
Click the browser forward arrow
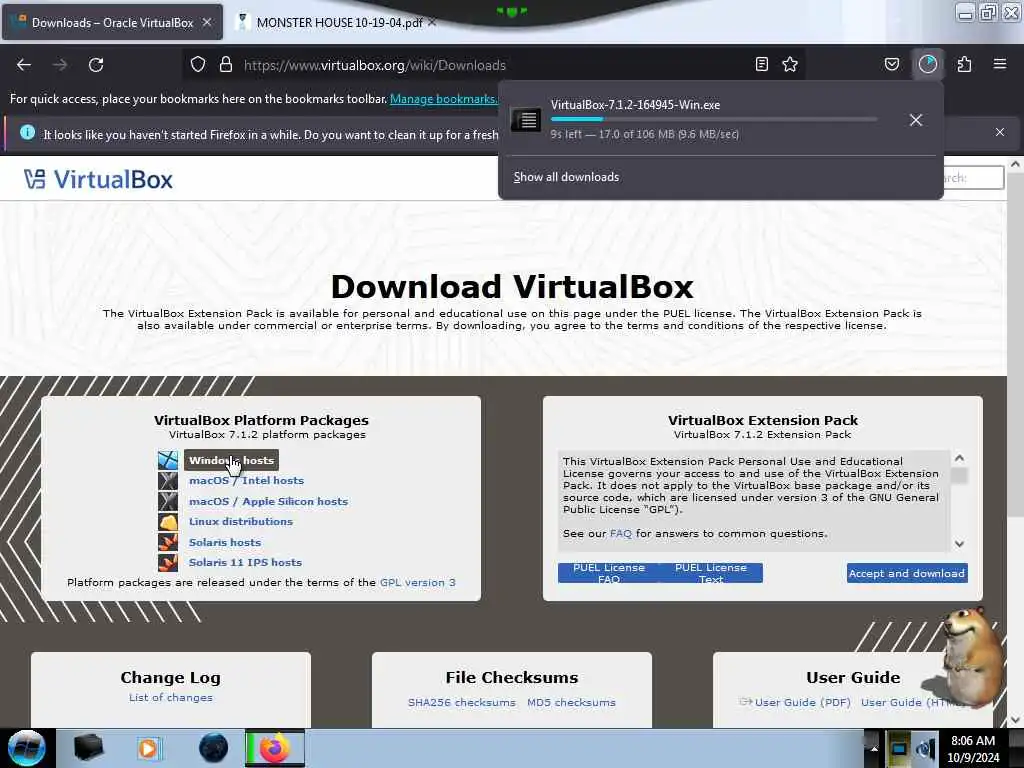tap(60, 65)
